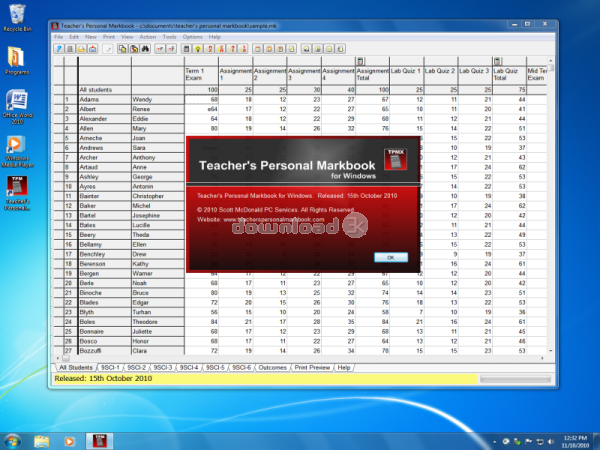Click the Windows Start orb
The width and height of the screenshot is (600, 450).
[12, 441]
